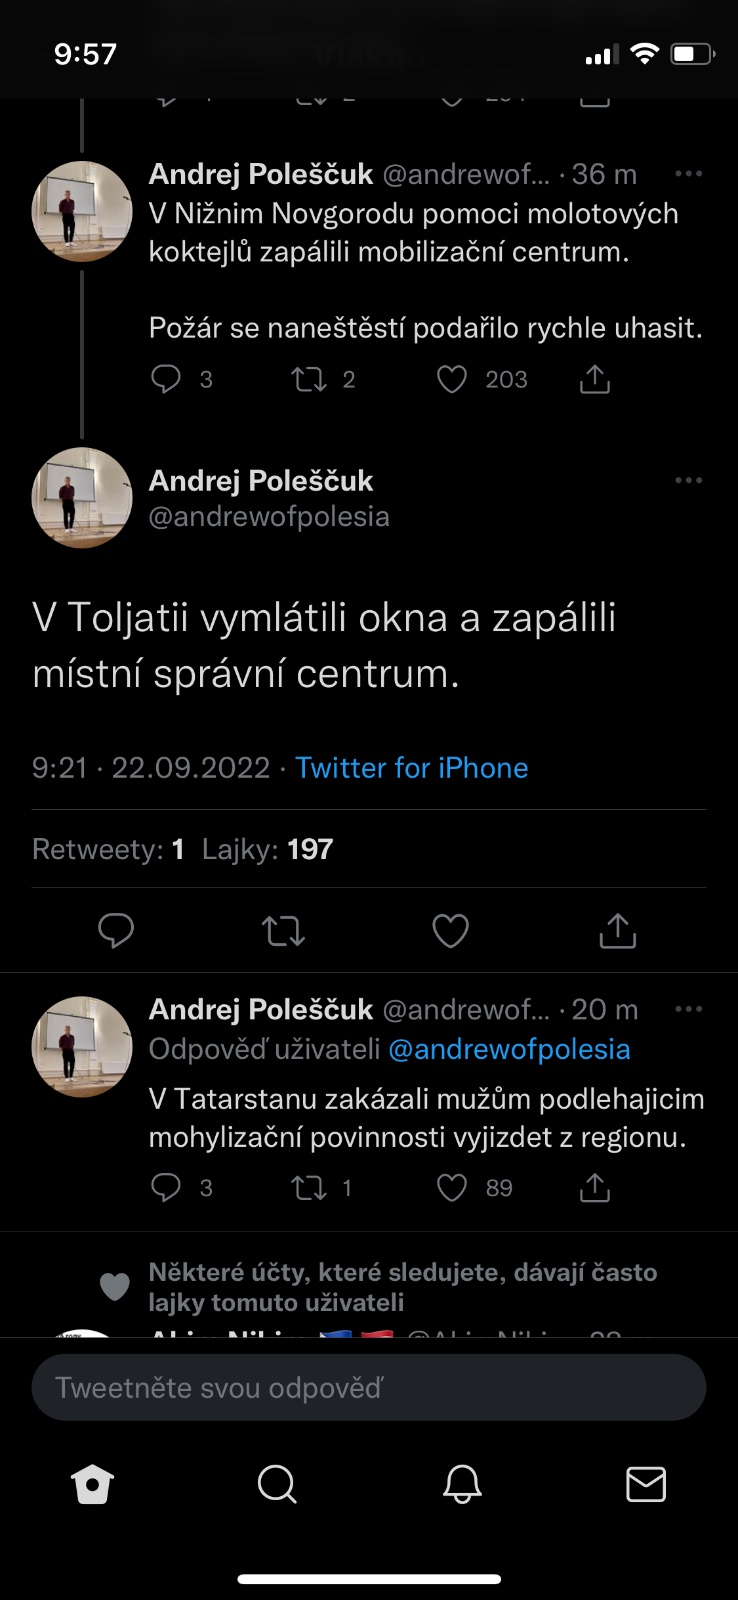This screenshot has width=738, height=1600.
Task: Share the Nižnij Novgorod tweet
Action: pos(595,379)
